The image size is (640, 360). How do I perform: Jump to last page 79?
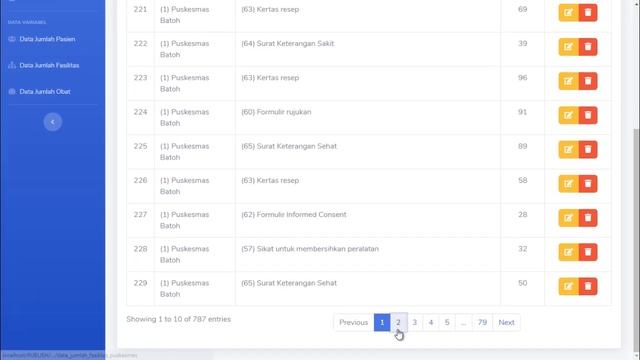[482, 322]
